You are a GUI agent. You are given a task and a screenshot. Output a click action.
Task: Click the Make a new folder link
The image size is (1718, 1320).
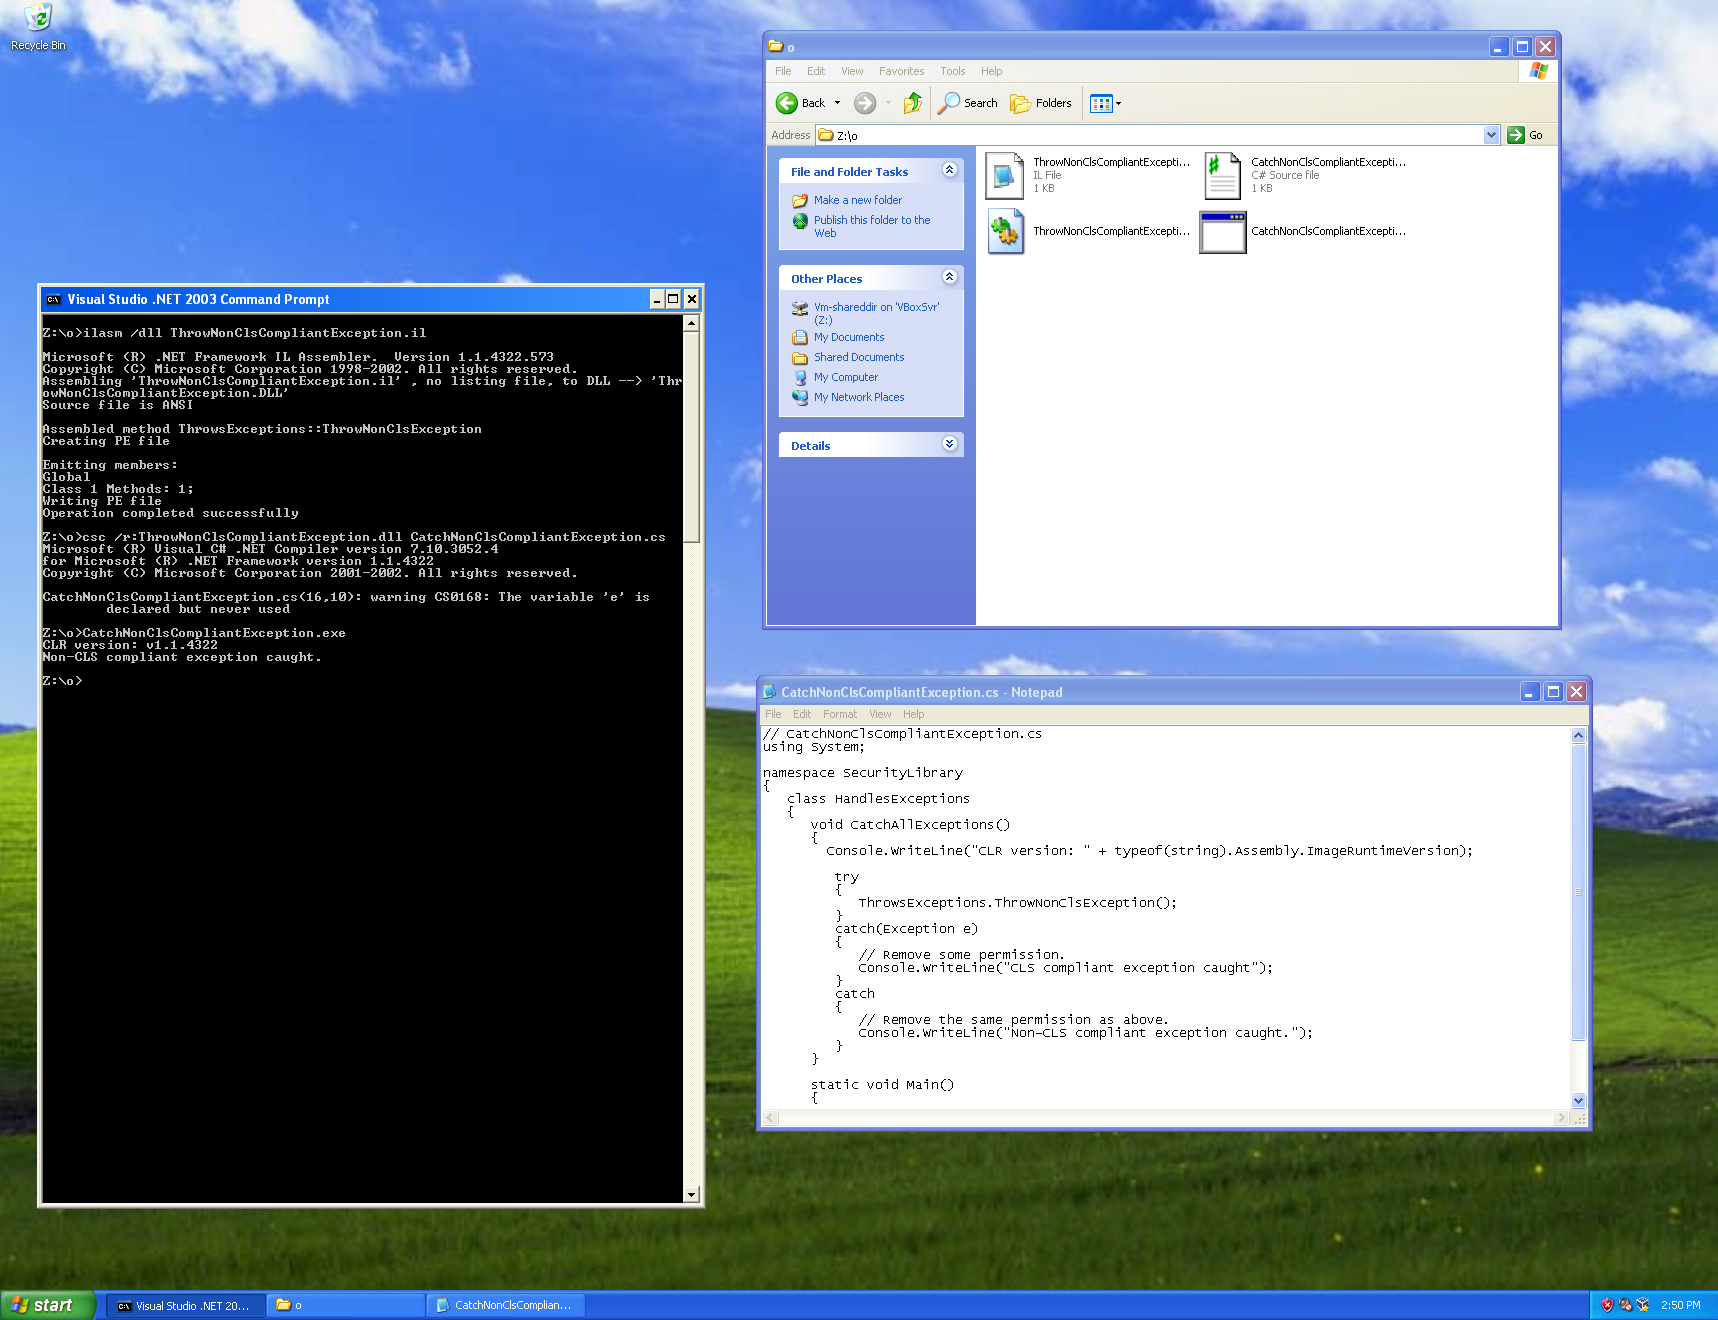click(857, 200)
